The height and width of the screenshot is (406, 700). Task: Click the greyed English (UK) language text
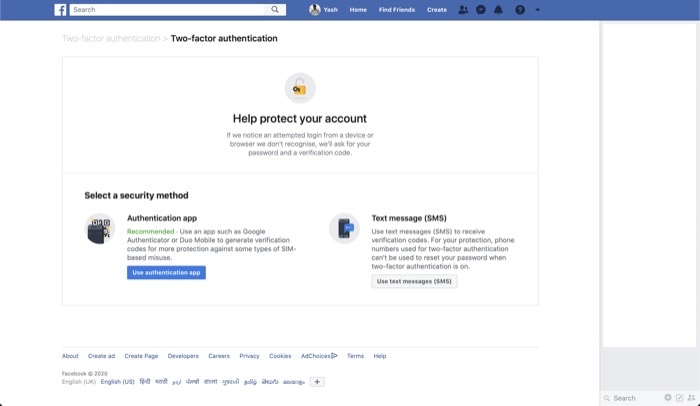[79, 382]
